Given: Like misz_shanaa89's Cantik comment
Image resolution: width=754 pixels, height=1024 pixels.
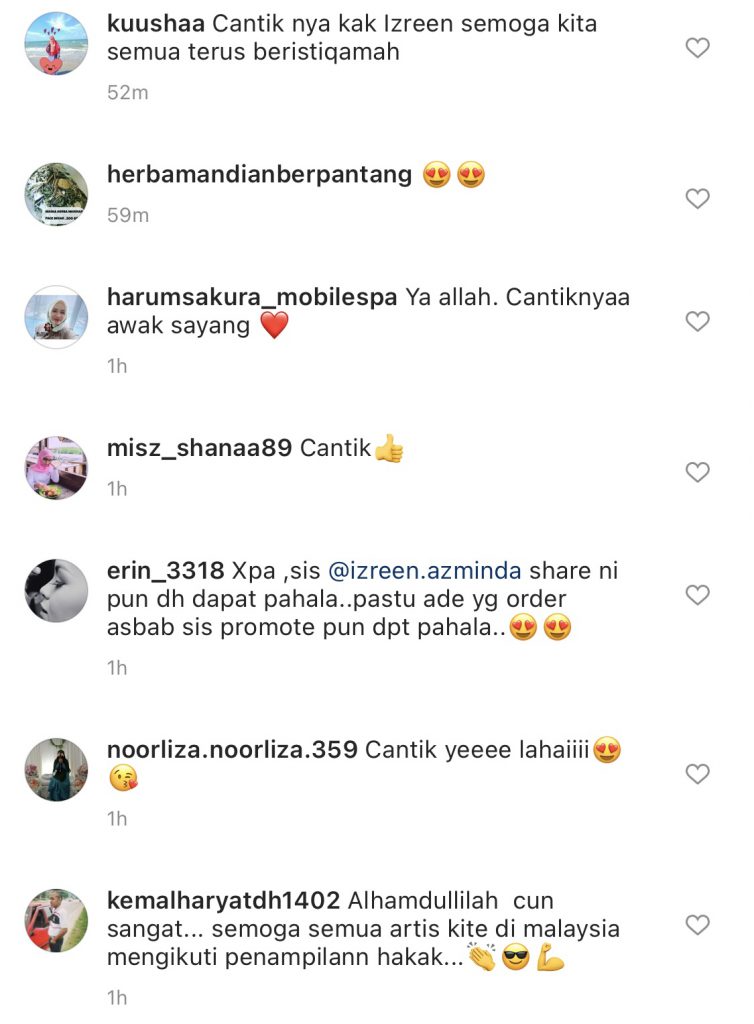Looking at the screenshot, I should click(x=697, y=472).
